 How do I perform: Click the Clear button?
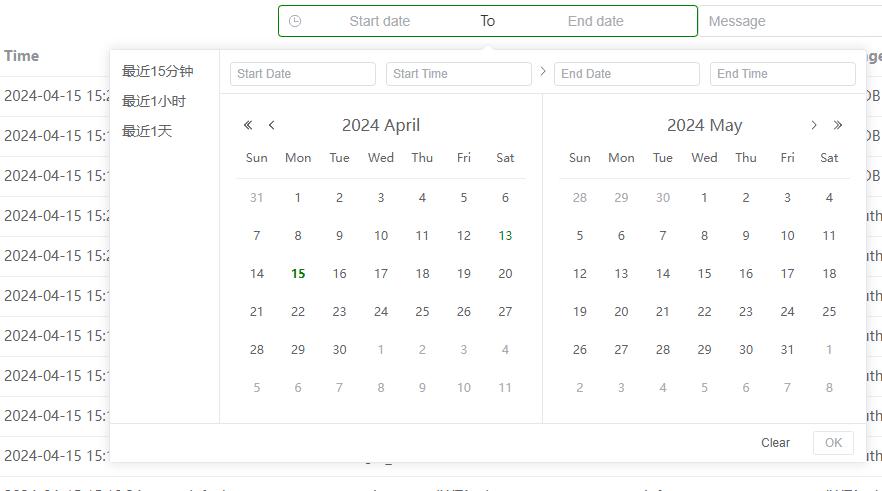(x=775, y=443)
